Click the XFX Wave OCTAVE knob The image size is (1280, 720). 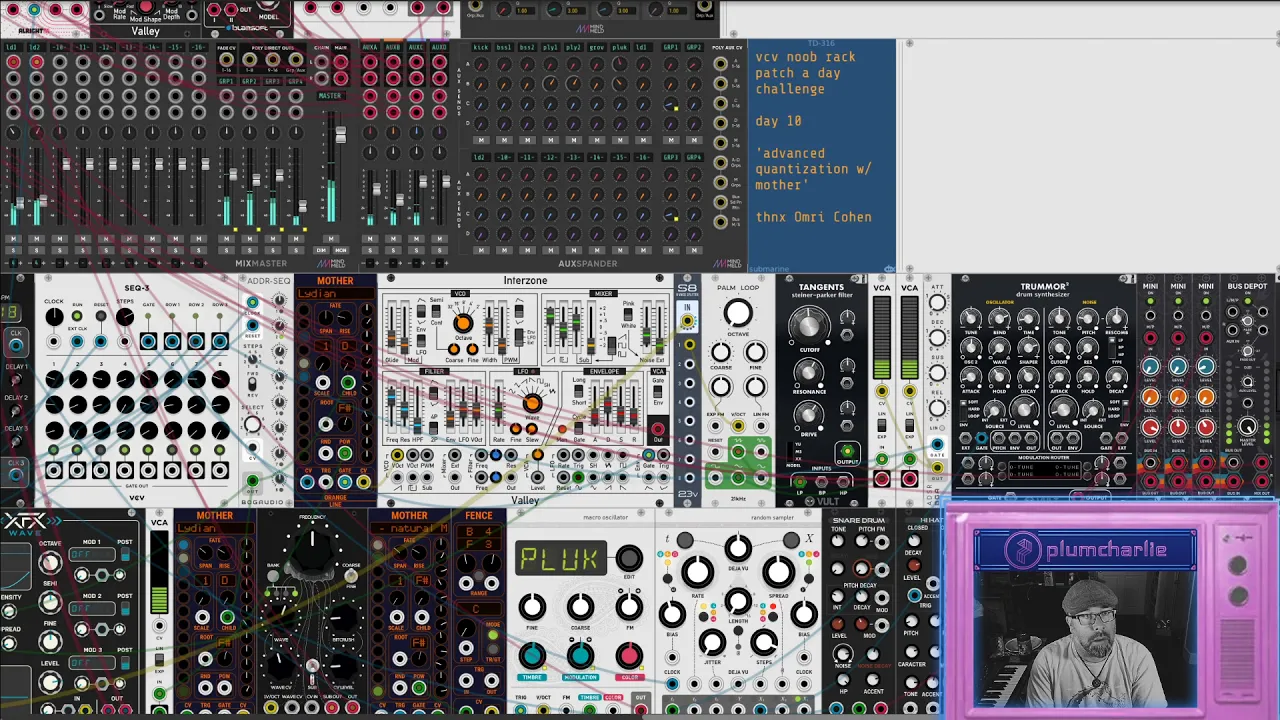coord(49,563)
